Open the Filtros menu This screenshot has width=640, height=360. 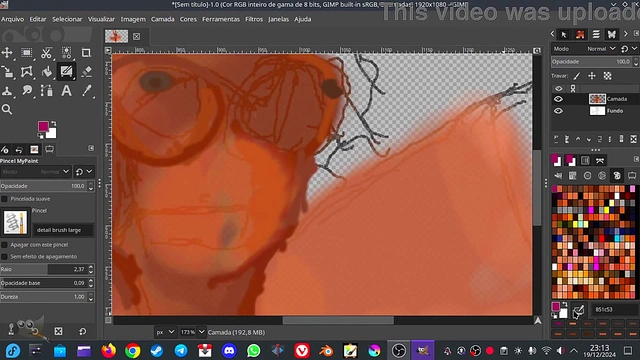(254, 19)
